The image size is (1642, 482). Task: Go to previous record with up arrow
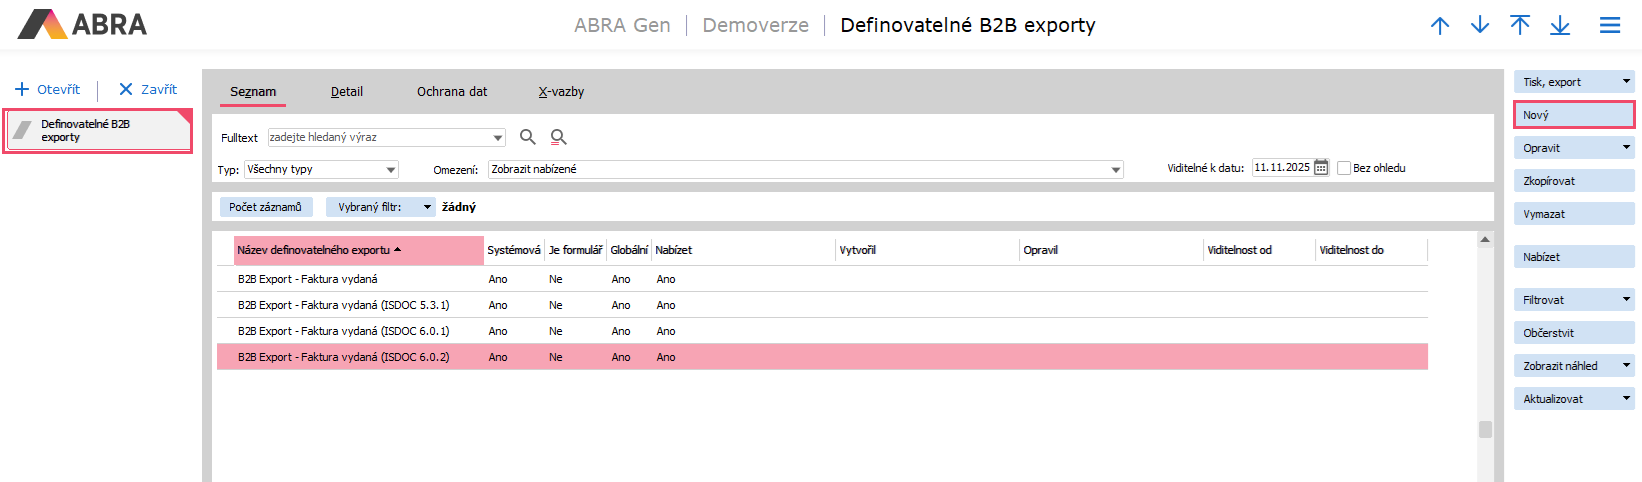(x=1440, y=25)
